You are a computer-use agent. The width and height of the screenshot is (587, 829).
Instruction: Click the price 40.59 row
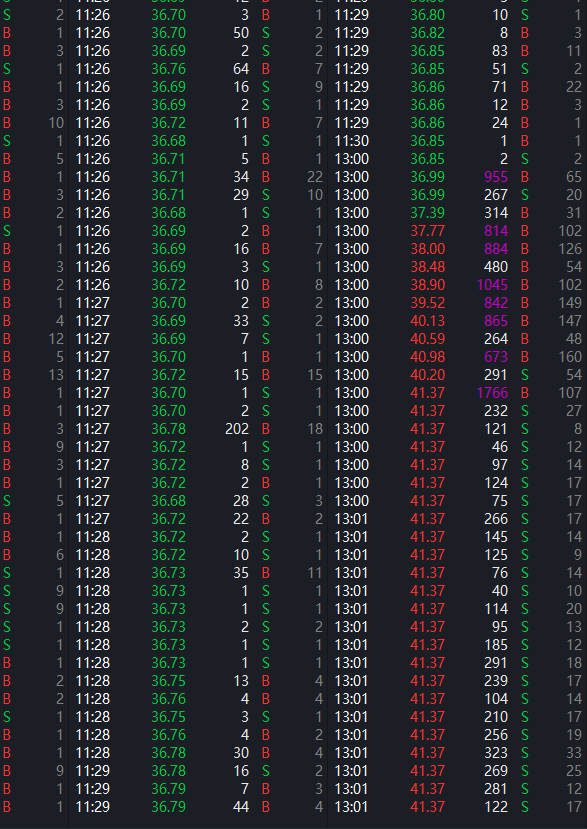coord(457,339)
